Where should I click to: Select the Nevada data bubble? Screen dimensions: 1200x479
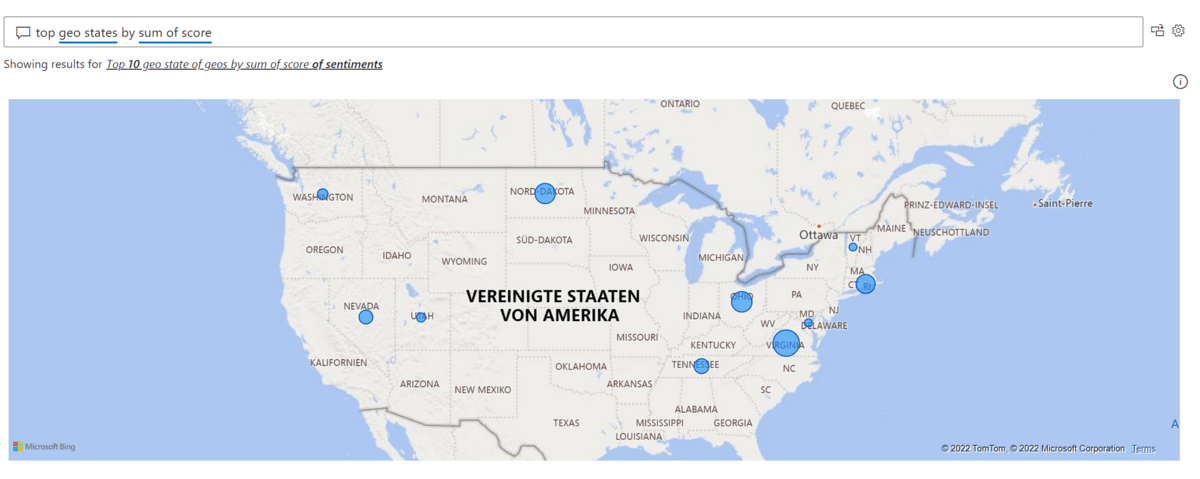tap(366, 317)
